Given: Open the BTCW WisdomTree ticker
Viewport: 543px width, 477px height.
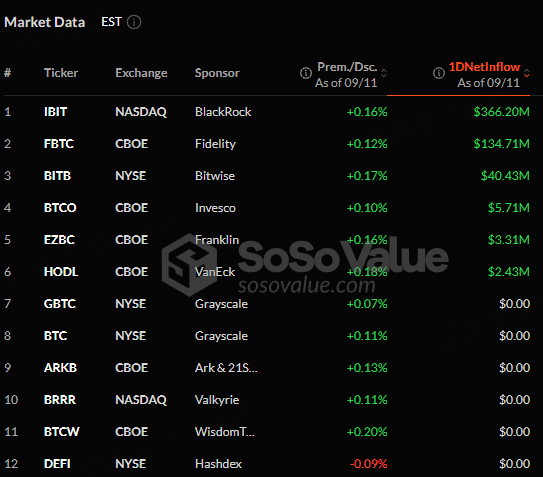Looking at the screenshot, I should (x=62, y=432).
